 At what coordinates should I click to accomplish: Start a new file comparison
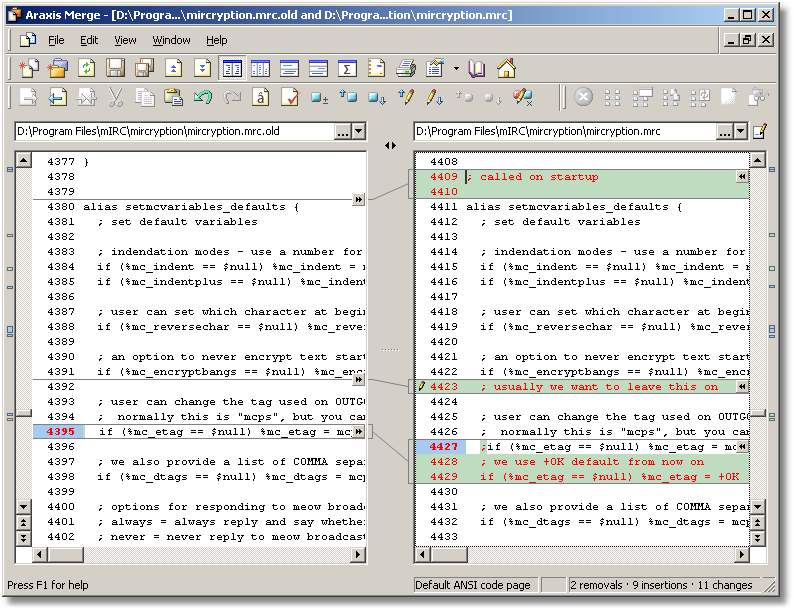click(29, 68)
